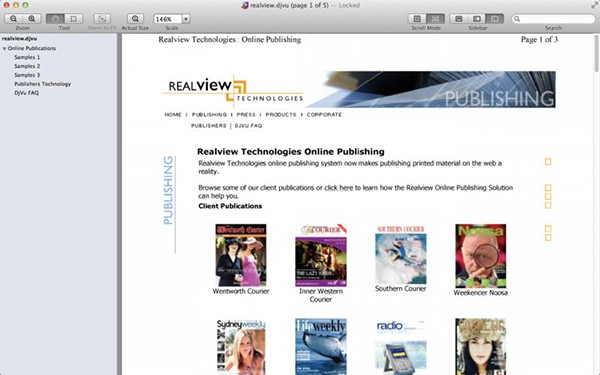The height and width of the screenshot is (375, 600).
Task: Click the Weekender Noosa caption
Action: tap(481, 293)
